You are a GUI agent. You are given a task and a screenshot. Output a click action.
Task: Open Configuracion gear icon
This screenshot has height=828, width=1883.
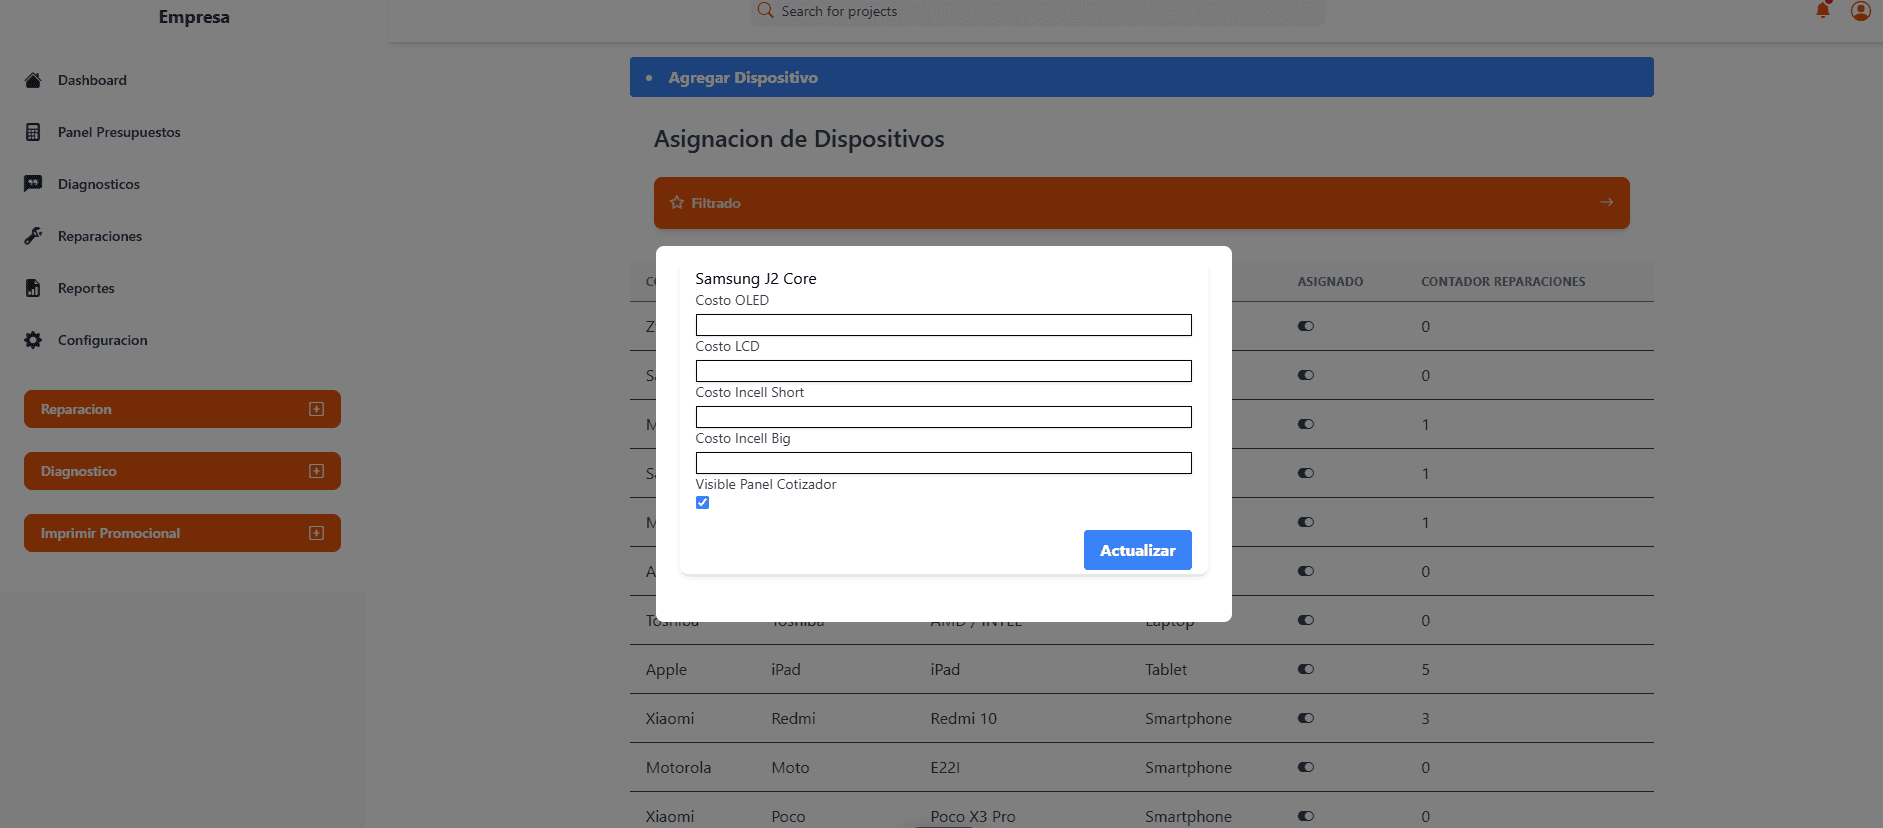click(33, 340)
